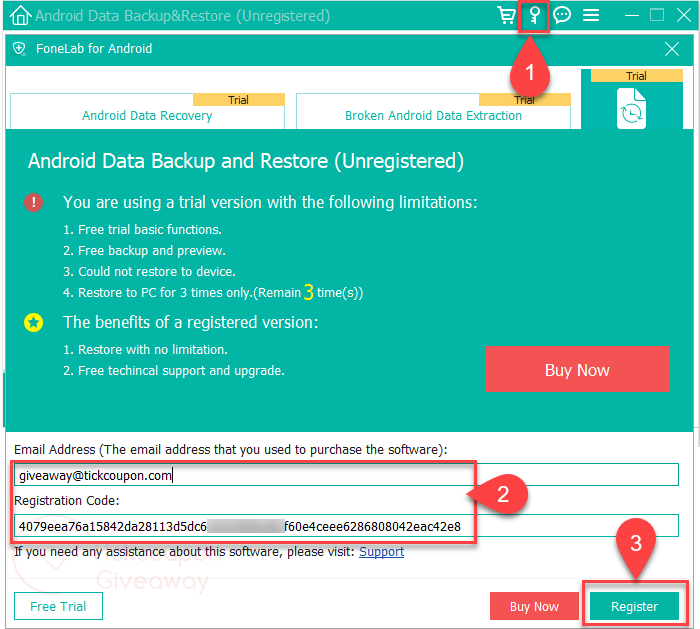Click the large Buy Now button
The height and width of the screenshot is (629, 700).
click(577, 370)
